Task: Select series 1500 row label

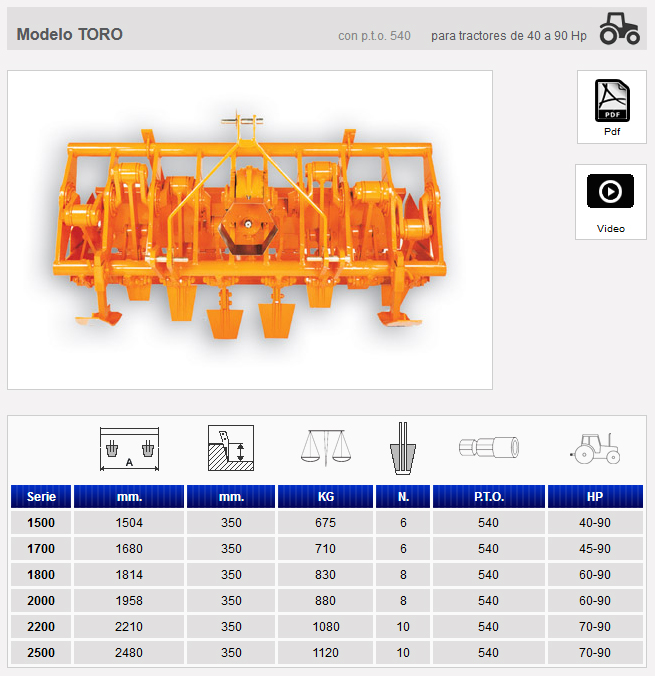Action: coord(41,523)
